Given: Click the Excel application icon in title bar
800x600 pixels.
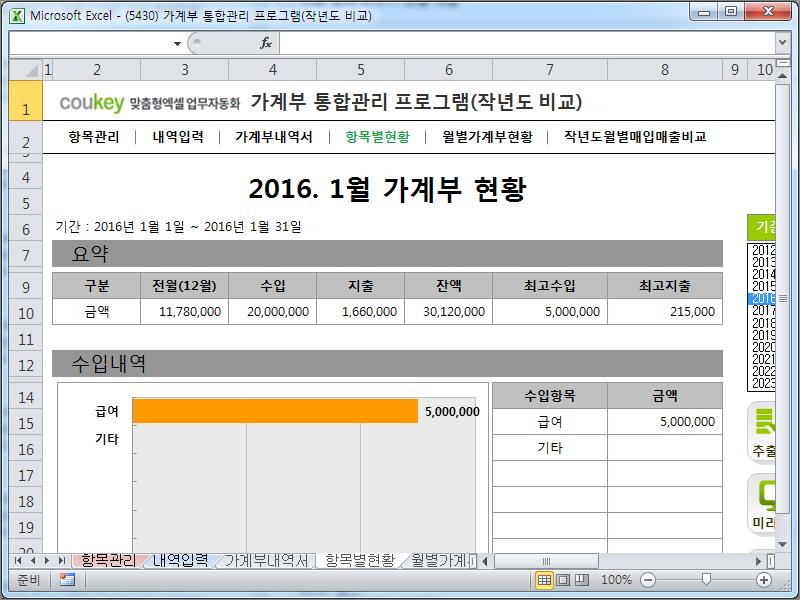Looking at the screenshot, I should (x=17, y=15).
